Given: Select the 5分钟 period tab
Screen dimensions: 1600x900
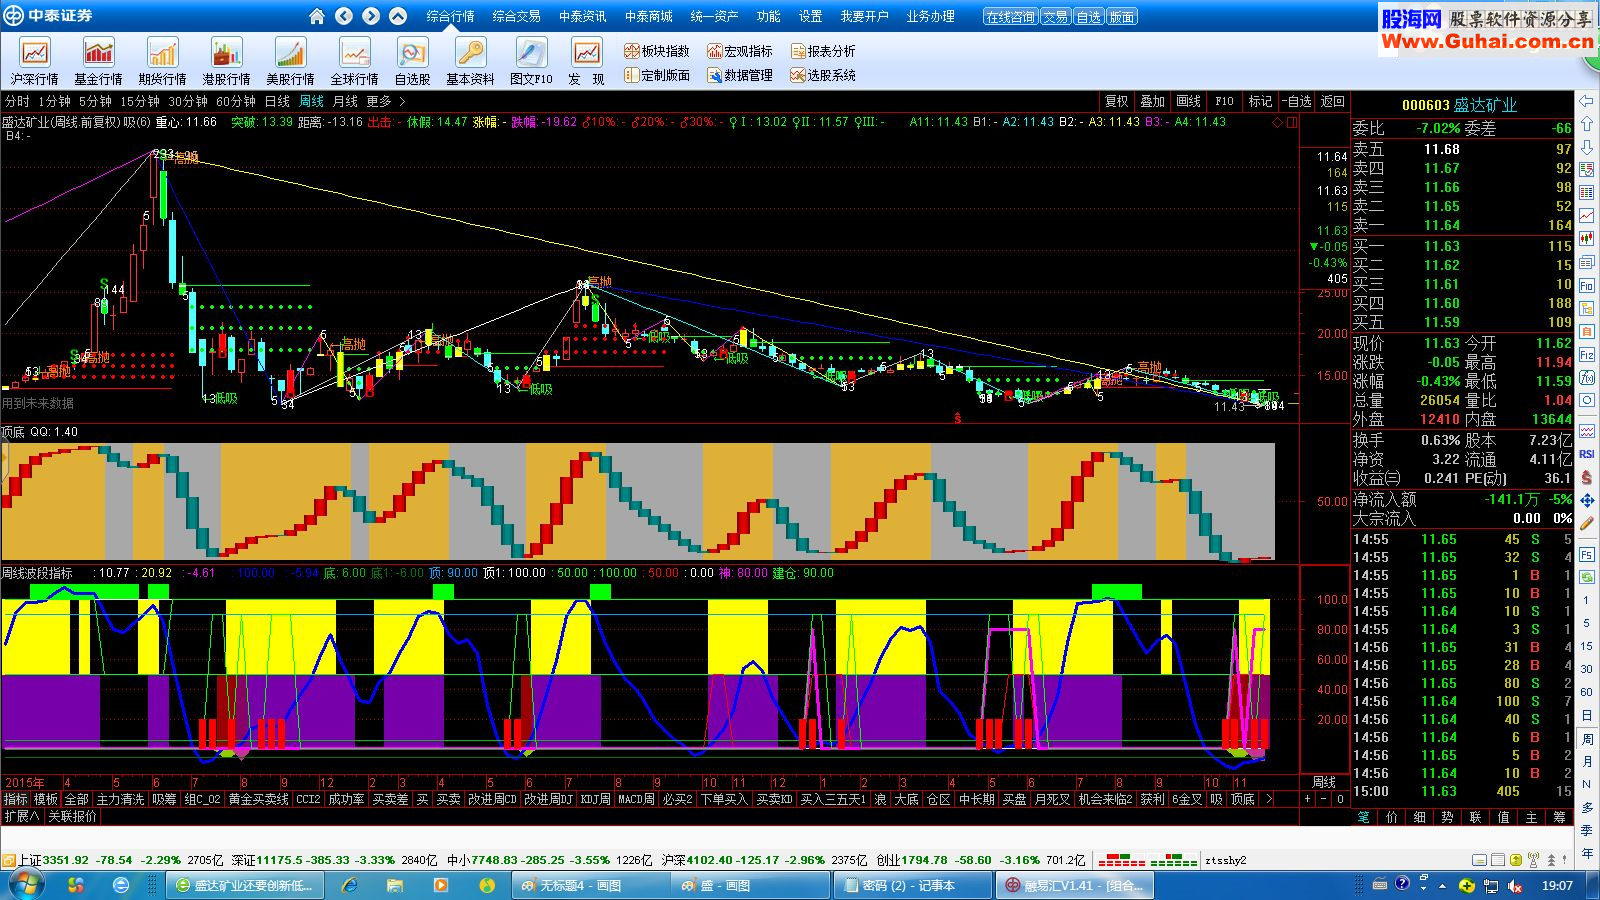Looking at the screenshot, I should [x=95, y=101].
